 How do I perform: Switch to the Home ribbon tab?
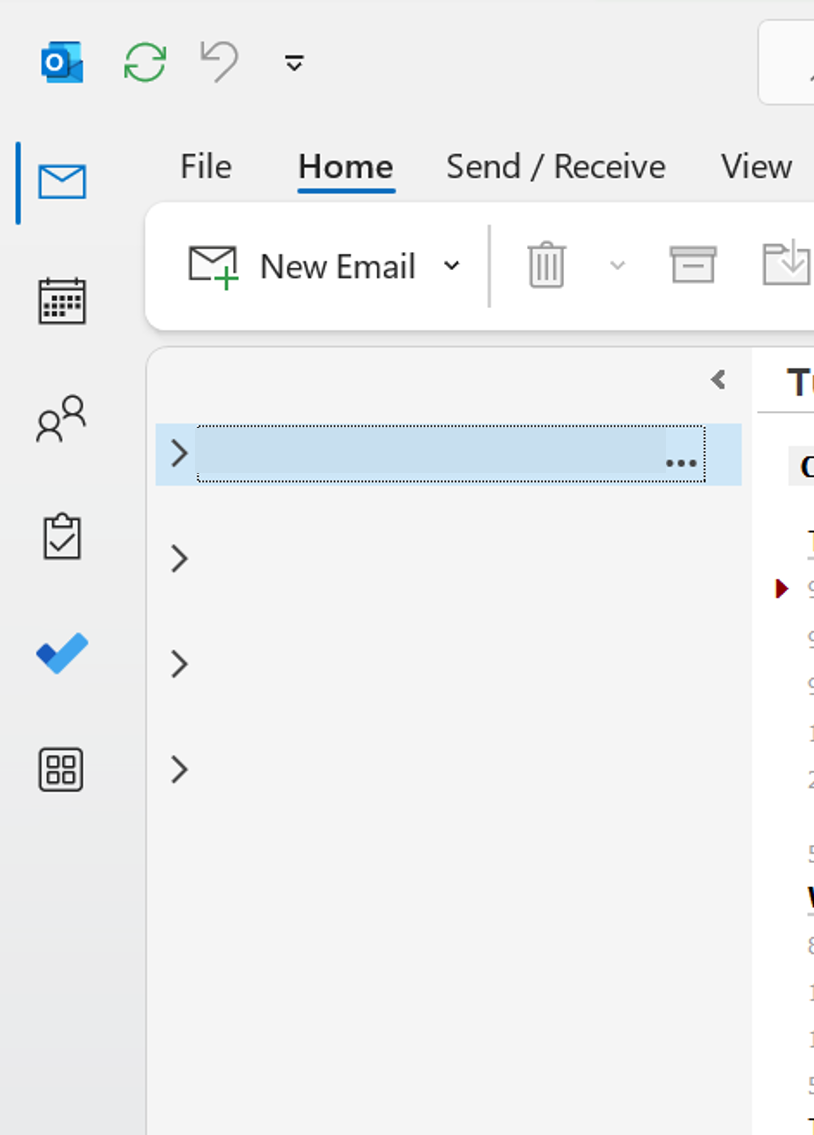346,168
